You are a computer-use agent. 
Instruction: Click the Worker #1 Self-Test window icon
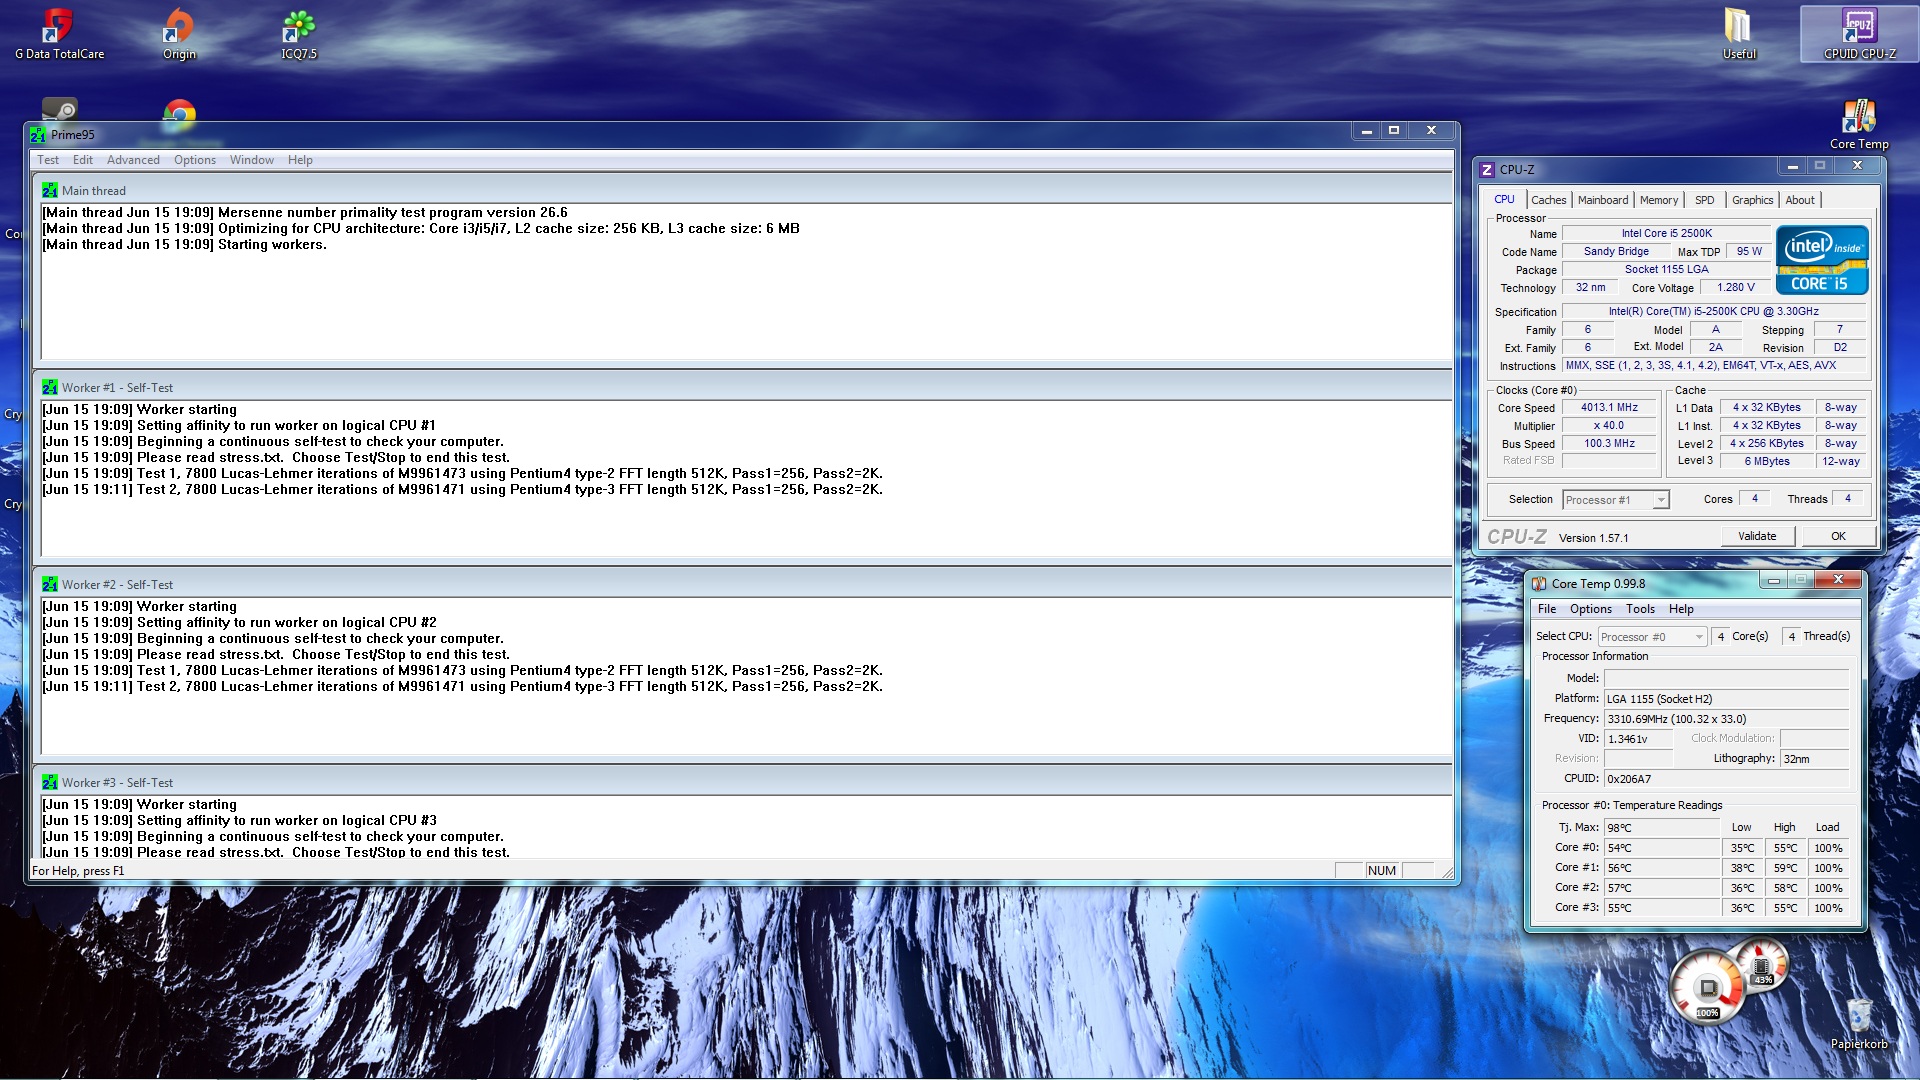[x=50, y=387]
